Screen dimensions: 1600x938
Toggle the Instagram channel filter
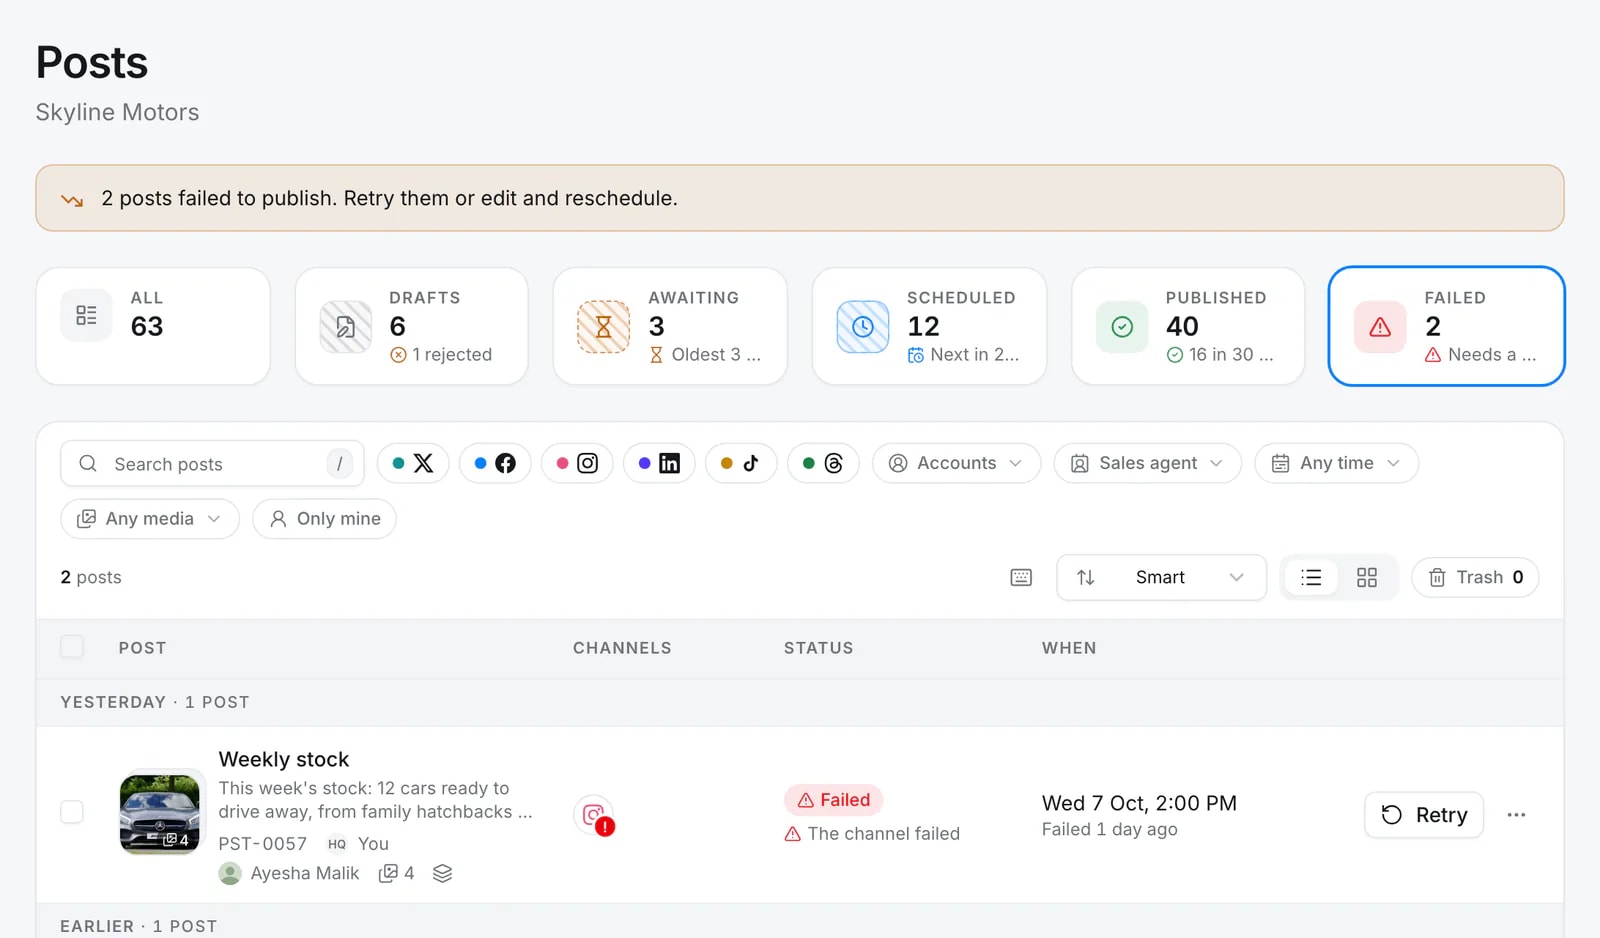[x=577, y=463]
